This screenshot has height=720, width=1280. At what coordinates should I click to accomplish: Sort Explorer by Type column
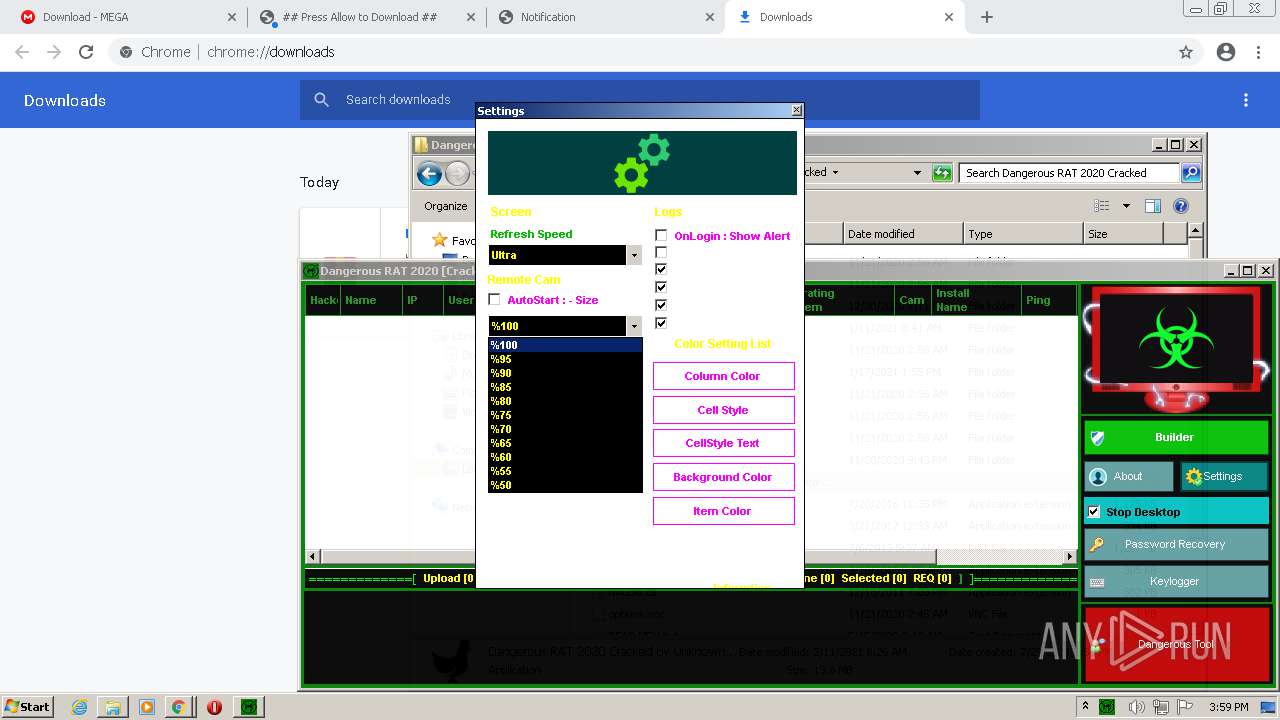tap(1023, 234)
